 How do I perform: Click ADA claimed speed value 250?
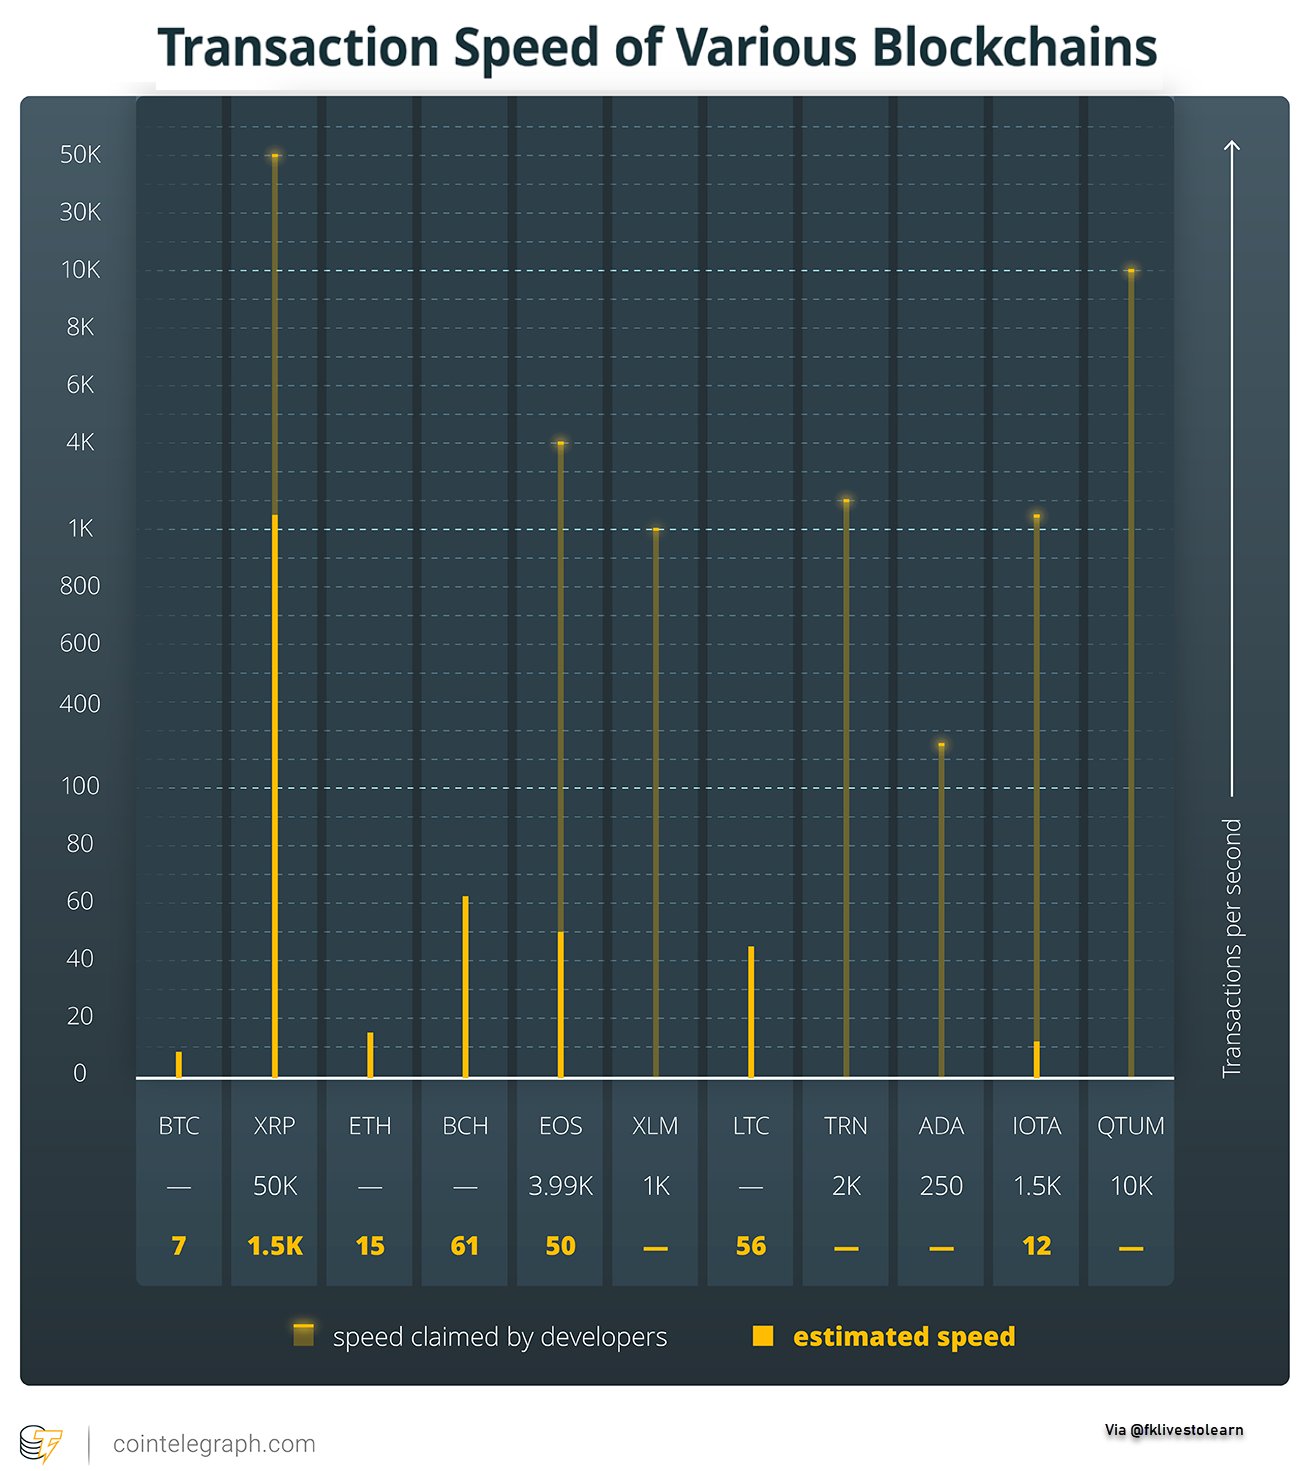[x=941, y=1186]
